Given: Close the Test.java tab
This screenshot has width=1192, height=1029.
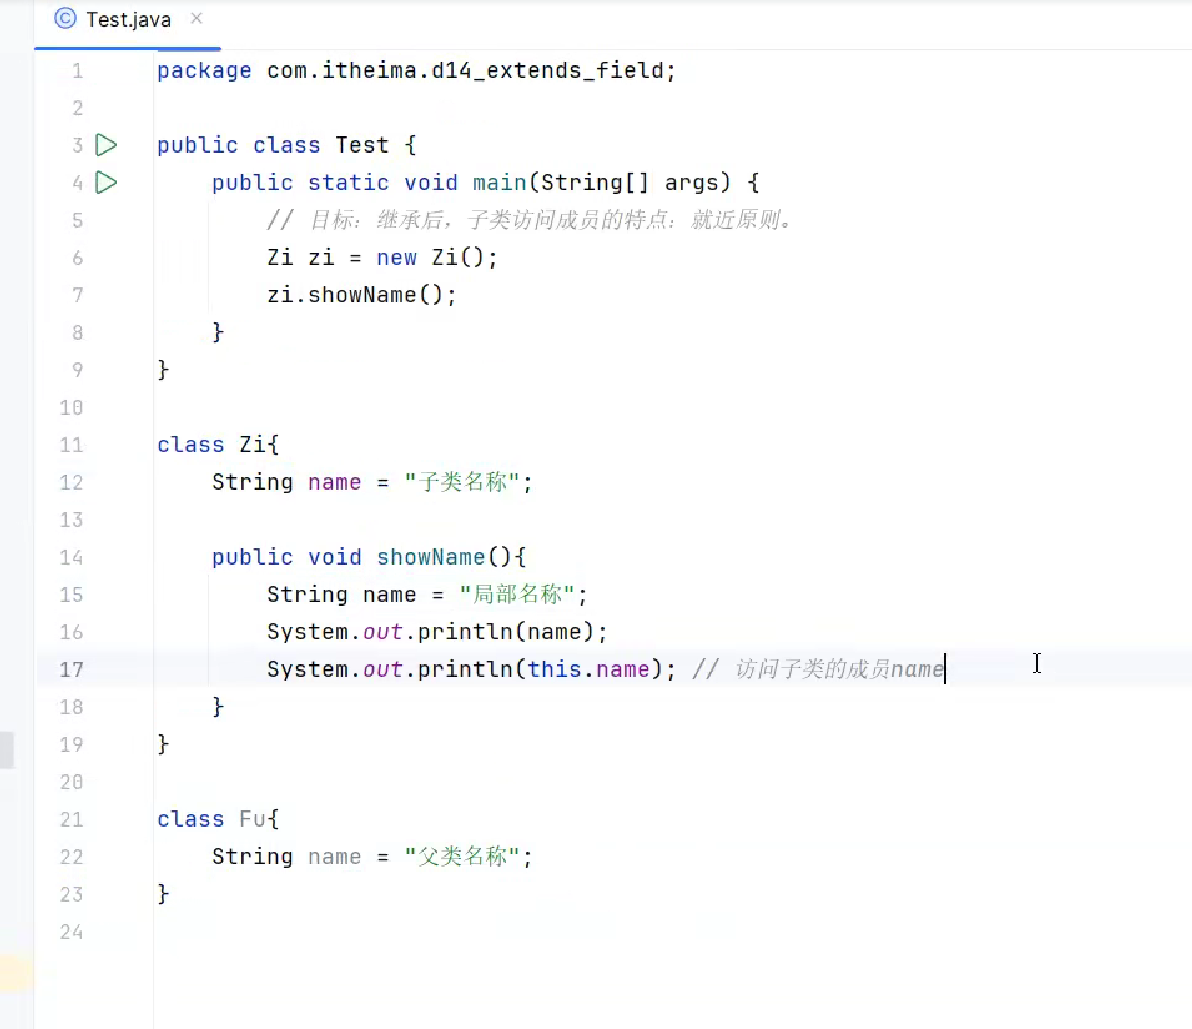Looking at the screenshot, I should (x=197, y=18).
